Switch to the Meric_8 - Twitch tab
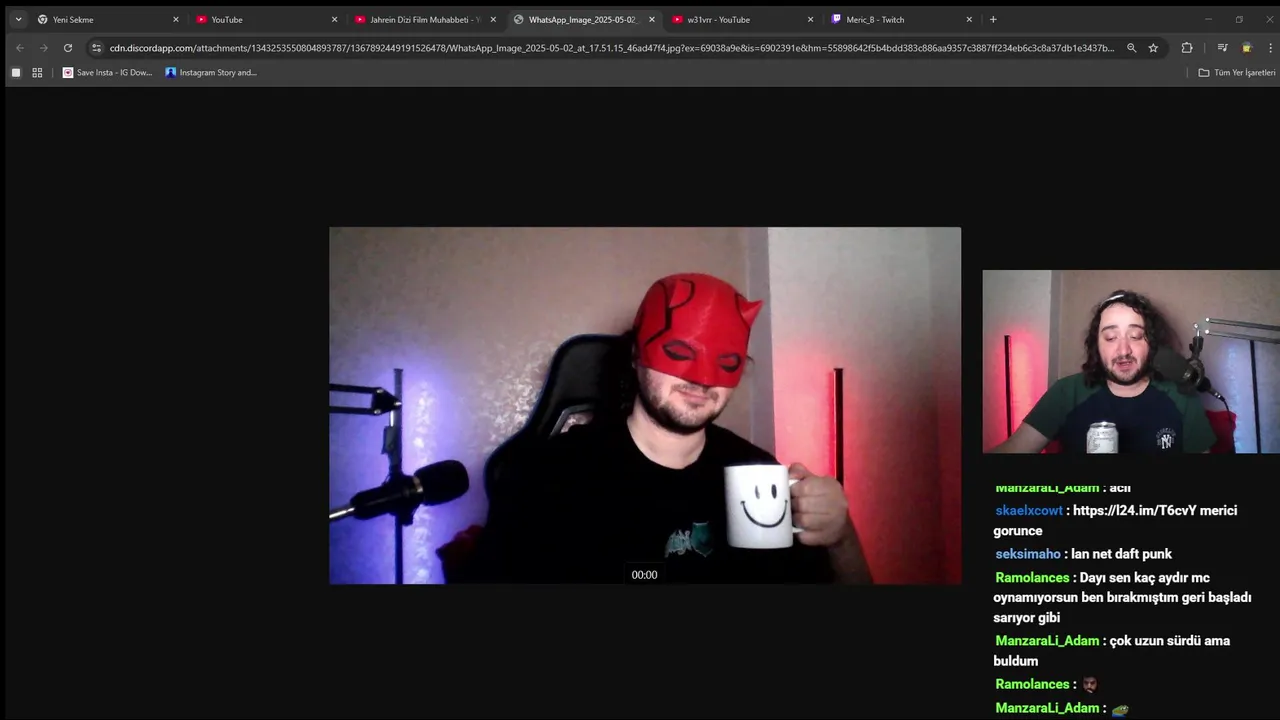Screen dimensions: 1280x720 (901, 19)
